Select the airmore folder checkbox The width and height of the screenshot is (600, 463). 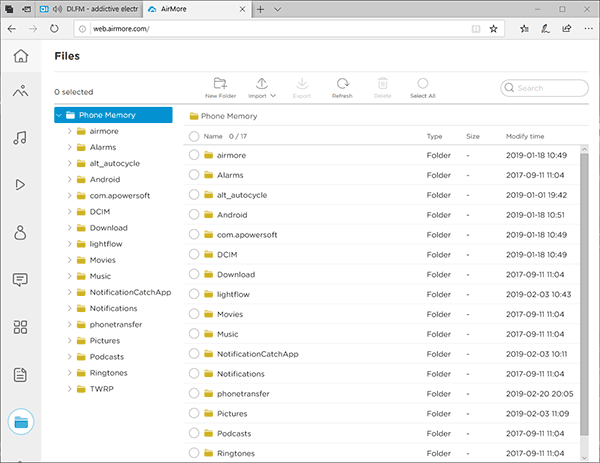pos(194,155)
